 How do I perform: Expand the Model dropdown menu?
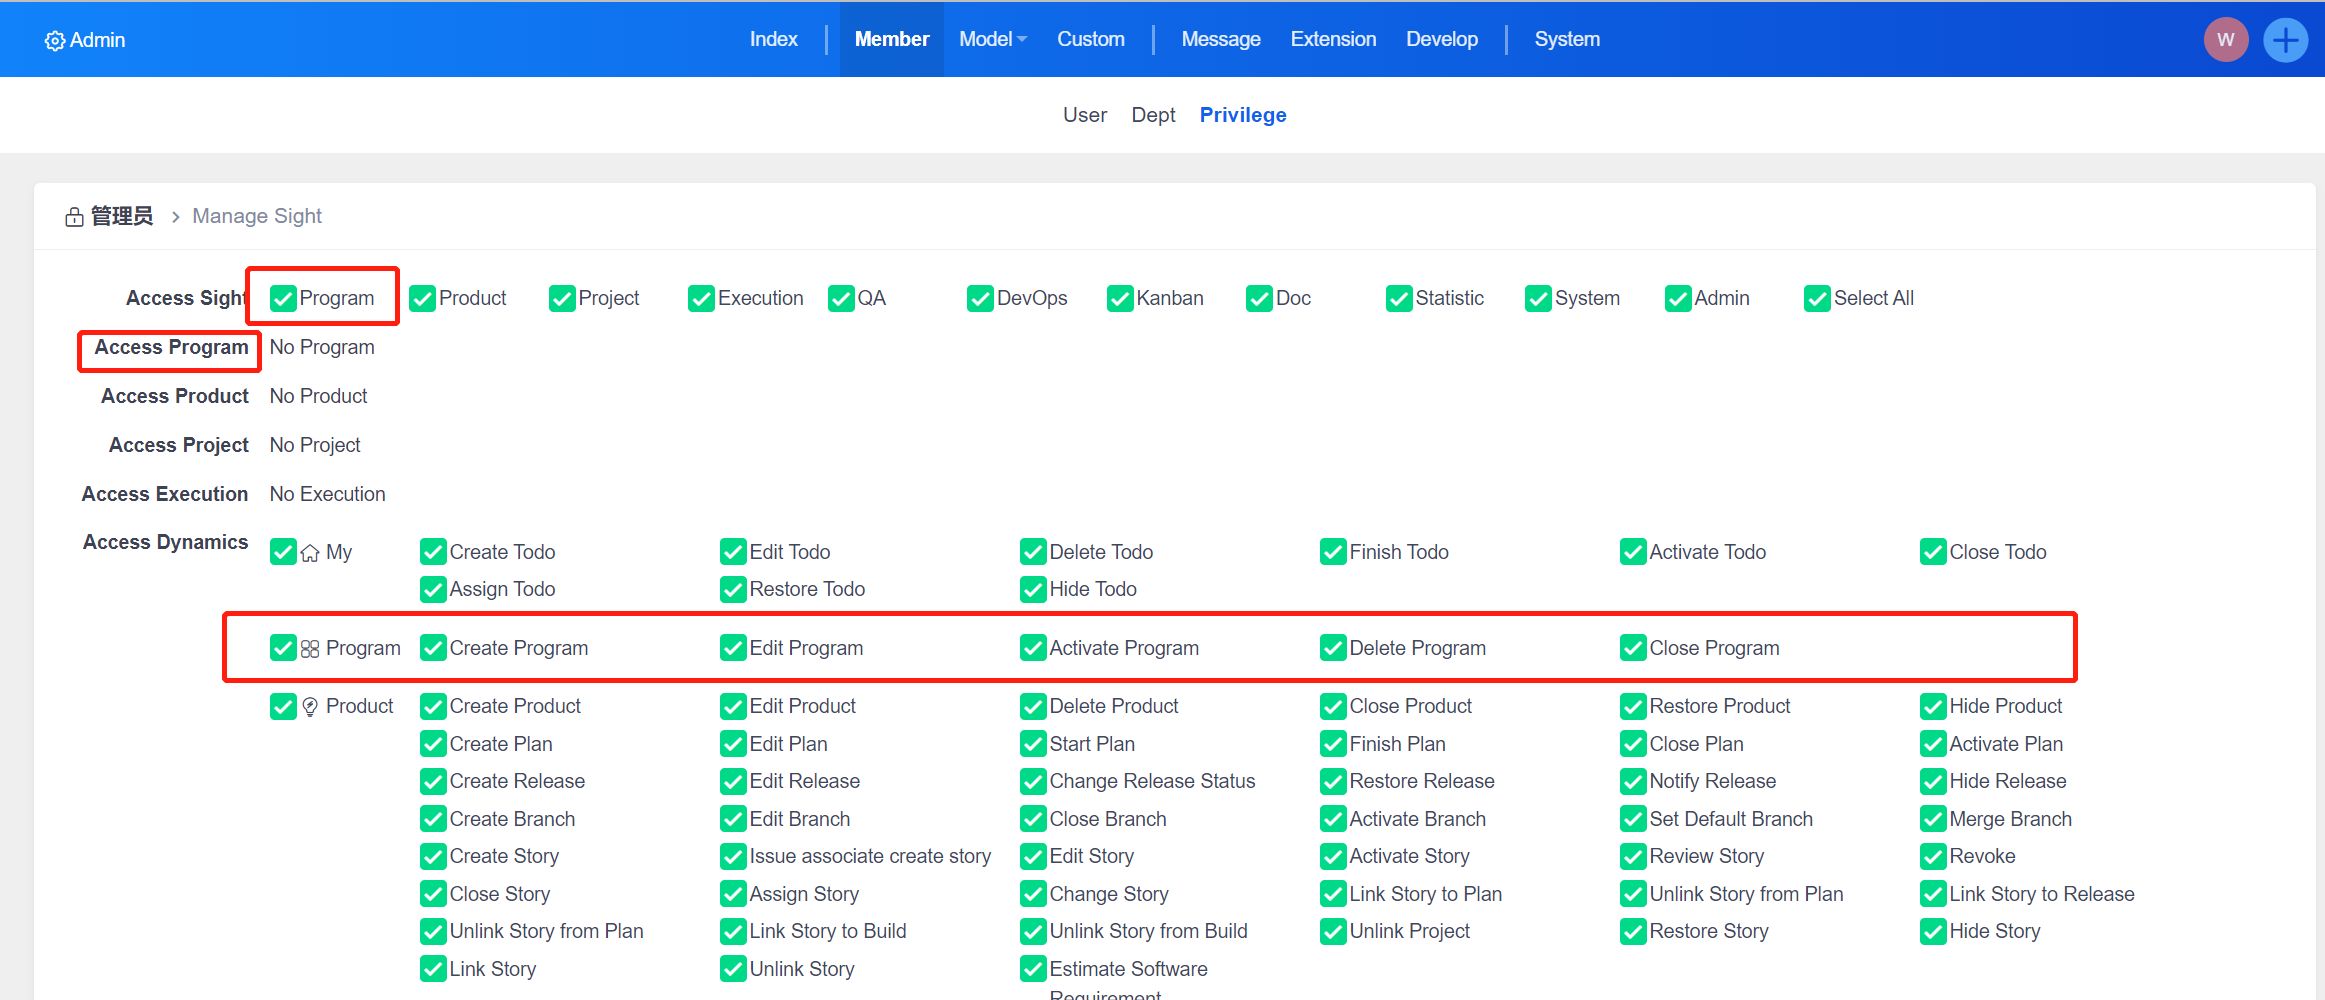click(x=992, y=39)
